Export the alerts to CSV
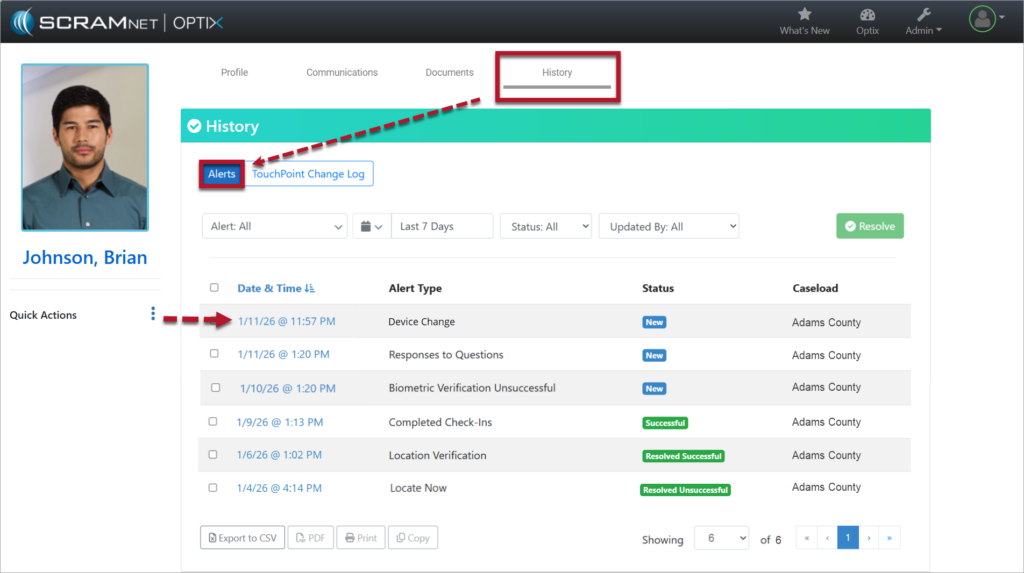 [x=242, y=538]
